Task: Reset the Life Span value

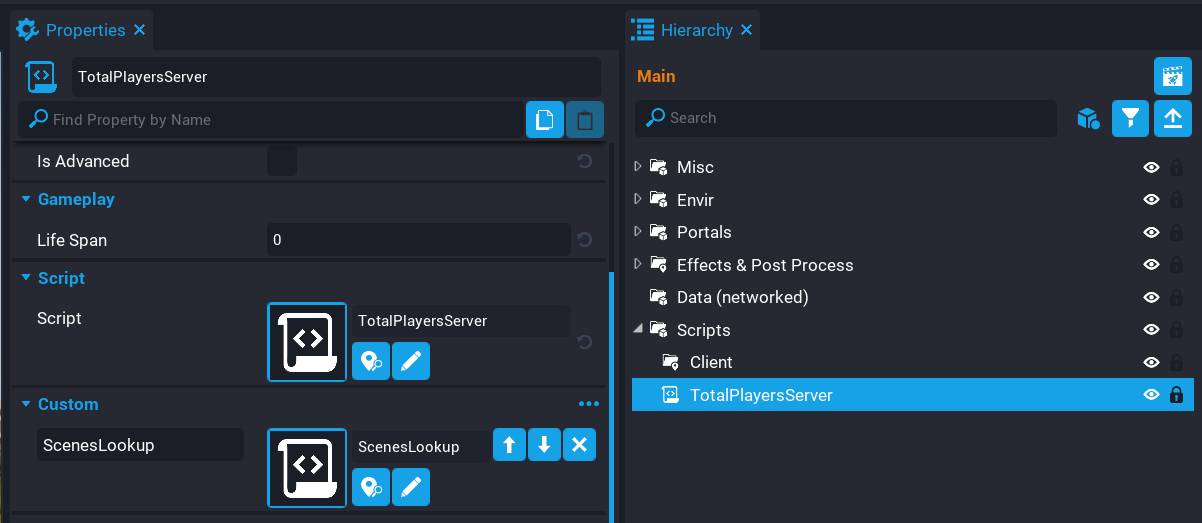Action: (585, 240)
